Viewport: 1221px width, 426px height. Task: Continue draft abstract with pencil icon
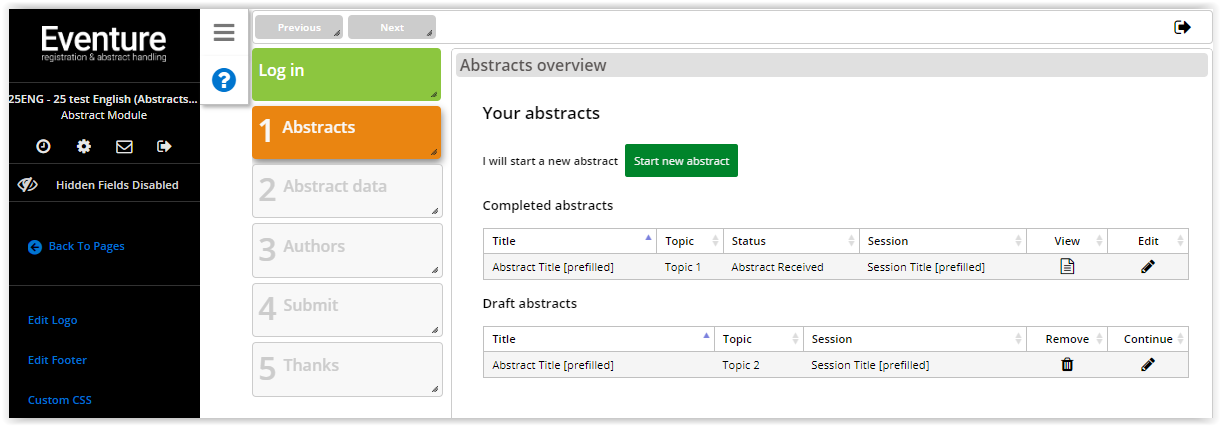[1148, 365]
